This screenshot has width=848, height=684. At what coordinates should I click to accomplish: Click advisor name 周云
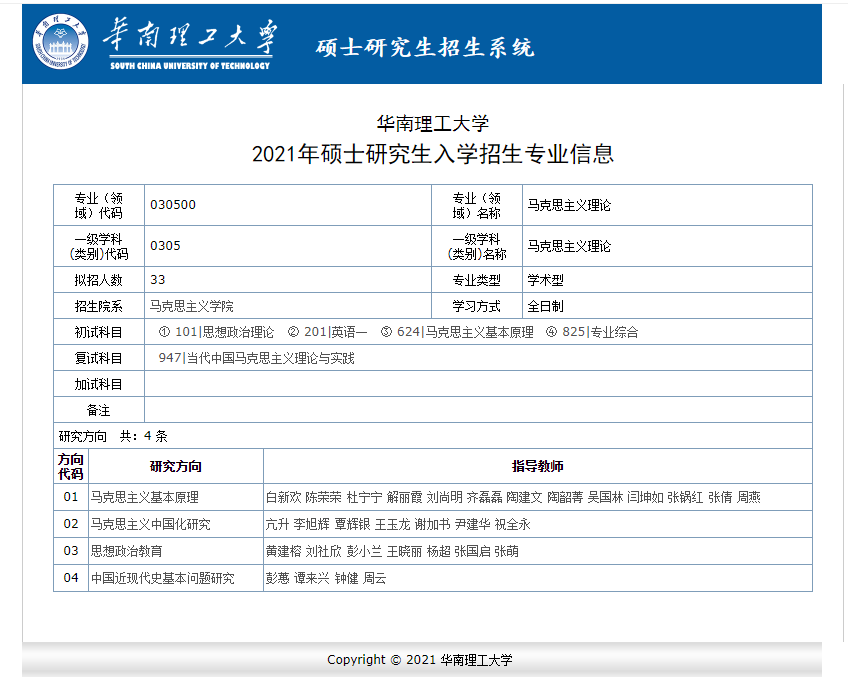374,579
